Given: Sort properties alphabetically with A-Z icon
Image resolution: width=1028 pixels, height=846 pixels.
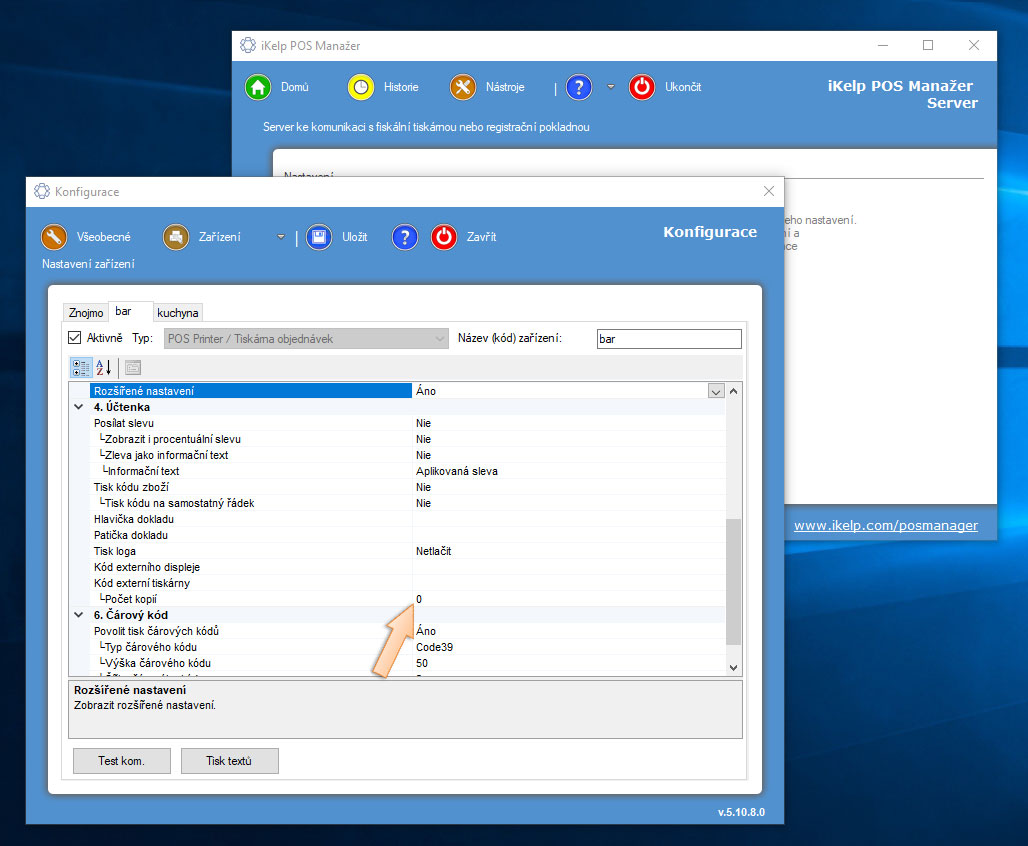Looking at the screenshot, I should pyautogui.click(x=103, y=367).
